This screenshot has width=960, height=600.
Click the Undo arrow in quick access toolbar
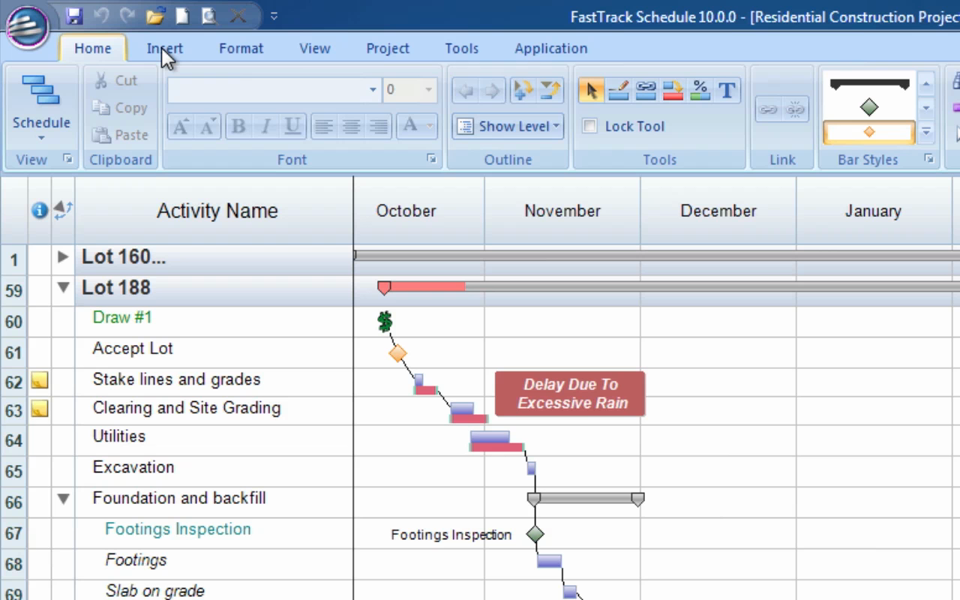pos(101,16)
